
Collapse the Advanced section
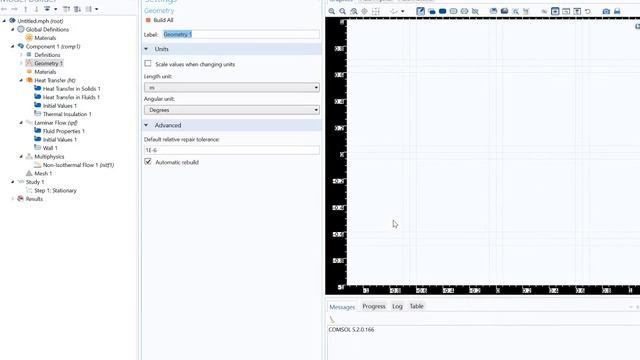pyautogui.click(x=146, y=125)
